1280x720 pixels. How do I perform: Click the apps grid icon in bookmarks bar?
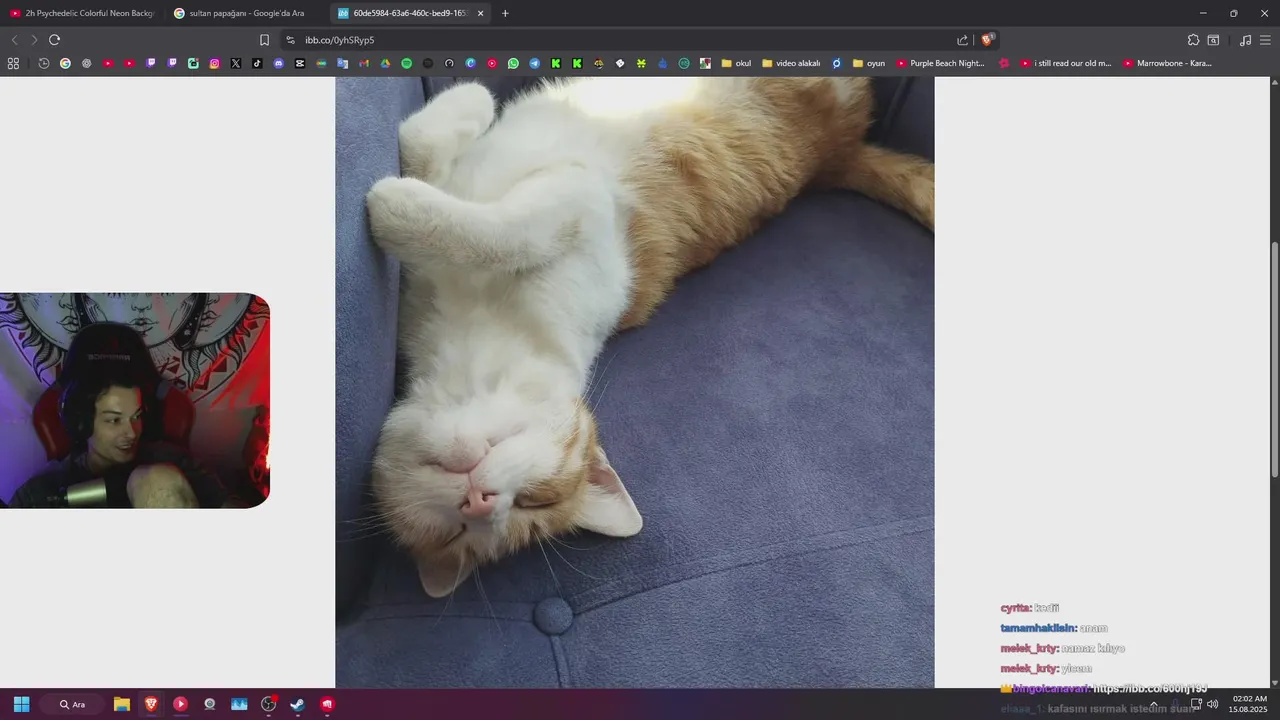(13, 63)
